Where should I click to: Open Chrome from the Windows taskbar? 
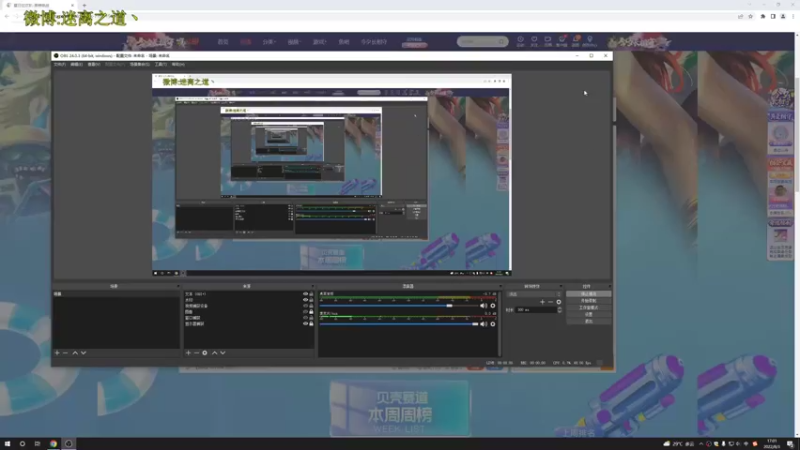click(x=53, y=444)
